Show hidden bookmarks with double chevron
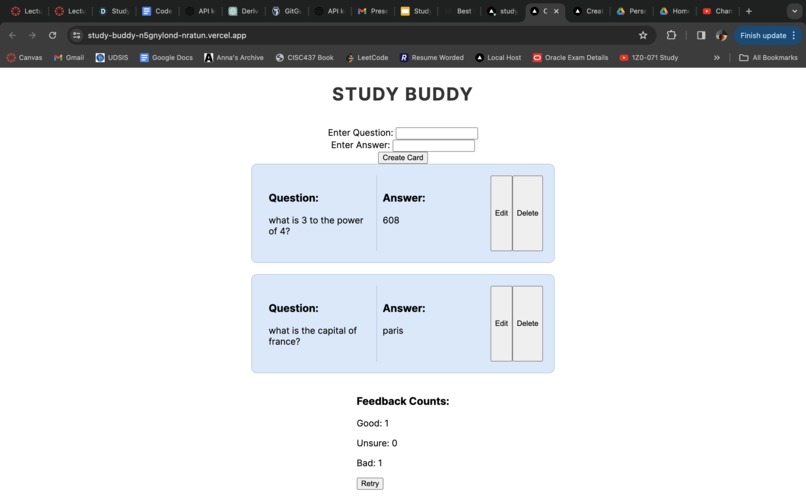The height and width of the screenshot is (504, 806). 717,58
